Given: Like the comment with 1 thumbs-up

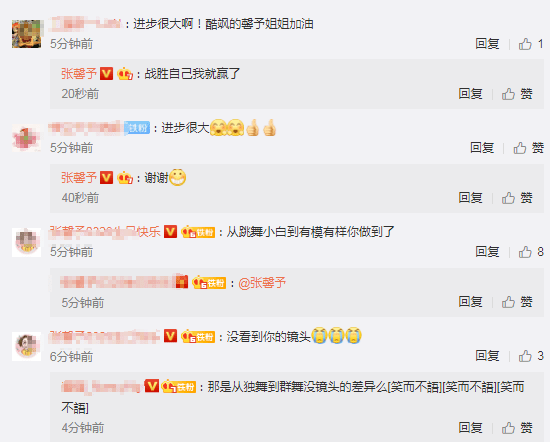Looking at the screenshot, I should [x=531, y=44].
